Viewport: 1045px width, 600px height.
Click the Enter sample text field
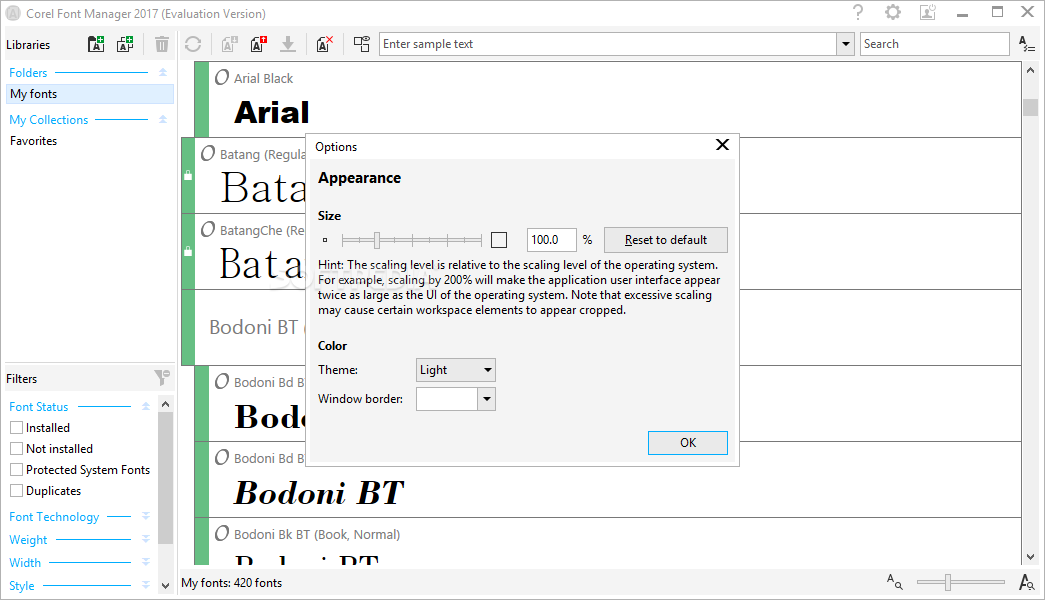[608, 44]
